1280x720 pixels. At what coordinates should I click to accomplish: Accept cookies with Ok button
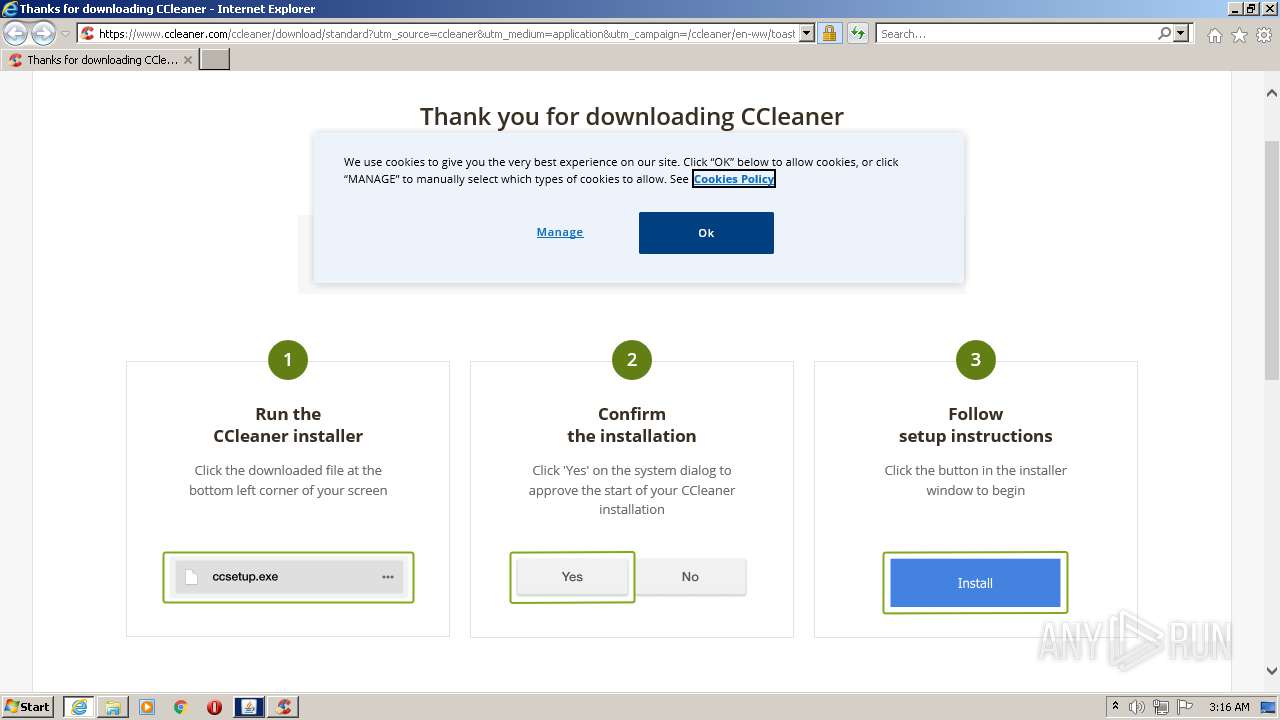coord(706,233)
